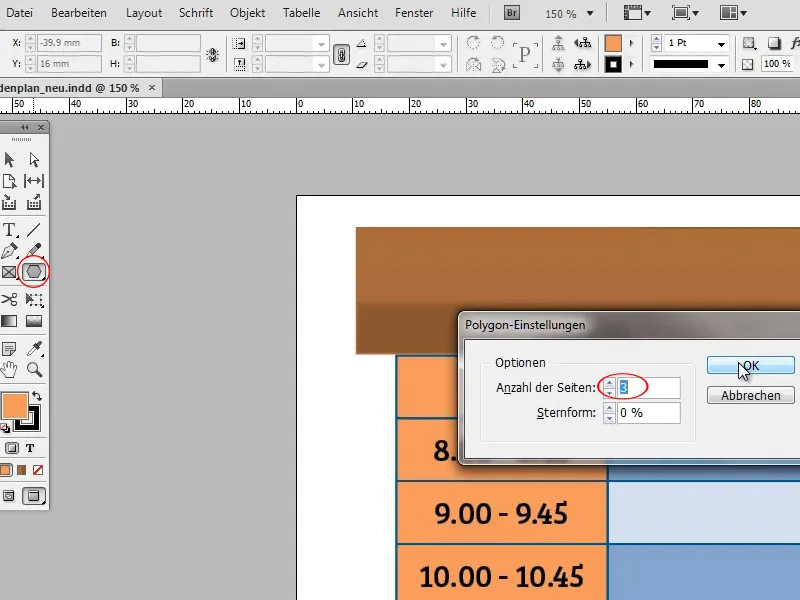Image resolution: width=800 pixels, height=600 pixels.
Task: Open the zoom level 150 % dropdown
Action: [x=590, y=14]
